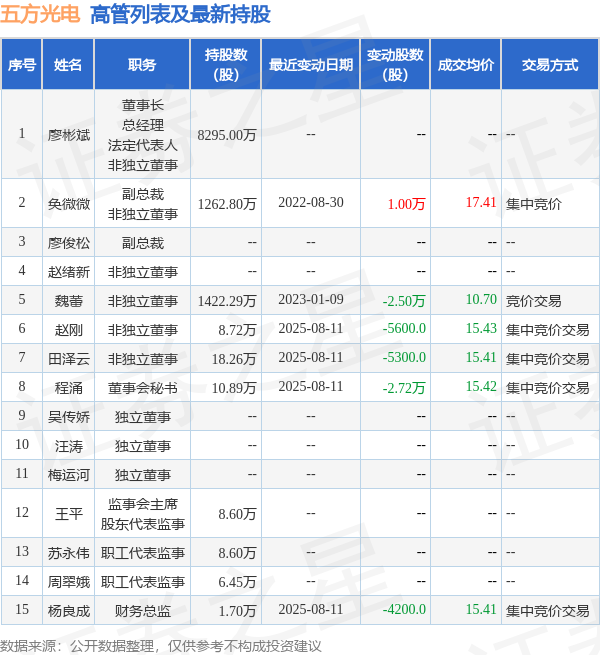Click the 数据来源 disclaimer footer text
Screen dimensions: 600x655
[x=160, y=646]
